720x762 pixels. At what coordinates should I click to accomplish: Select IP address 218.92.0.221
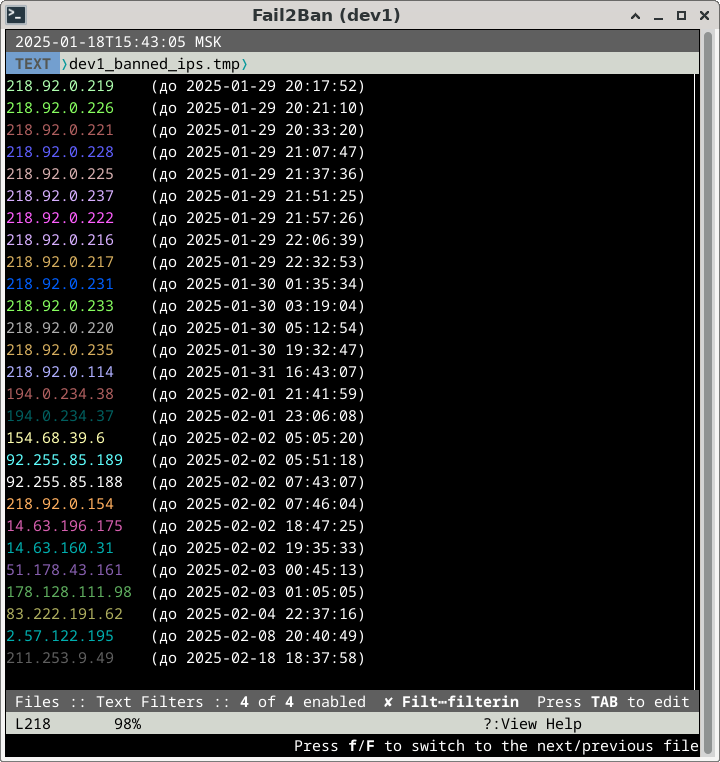pyautogui.click(x=60, y=130)
